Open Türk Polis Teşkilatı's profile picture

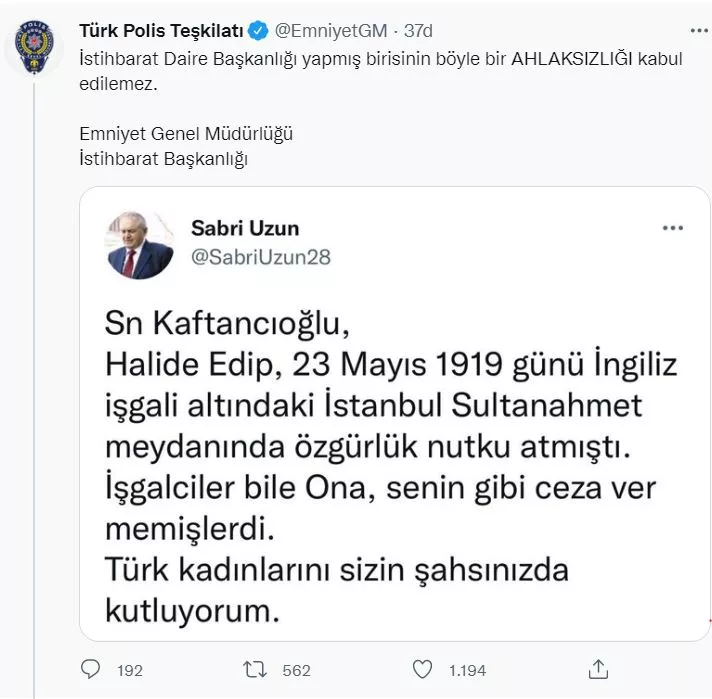[x=36, y=48]
